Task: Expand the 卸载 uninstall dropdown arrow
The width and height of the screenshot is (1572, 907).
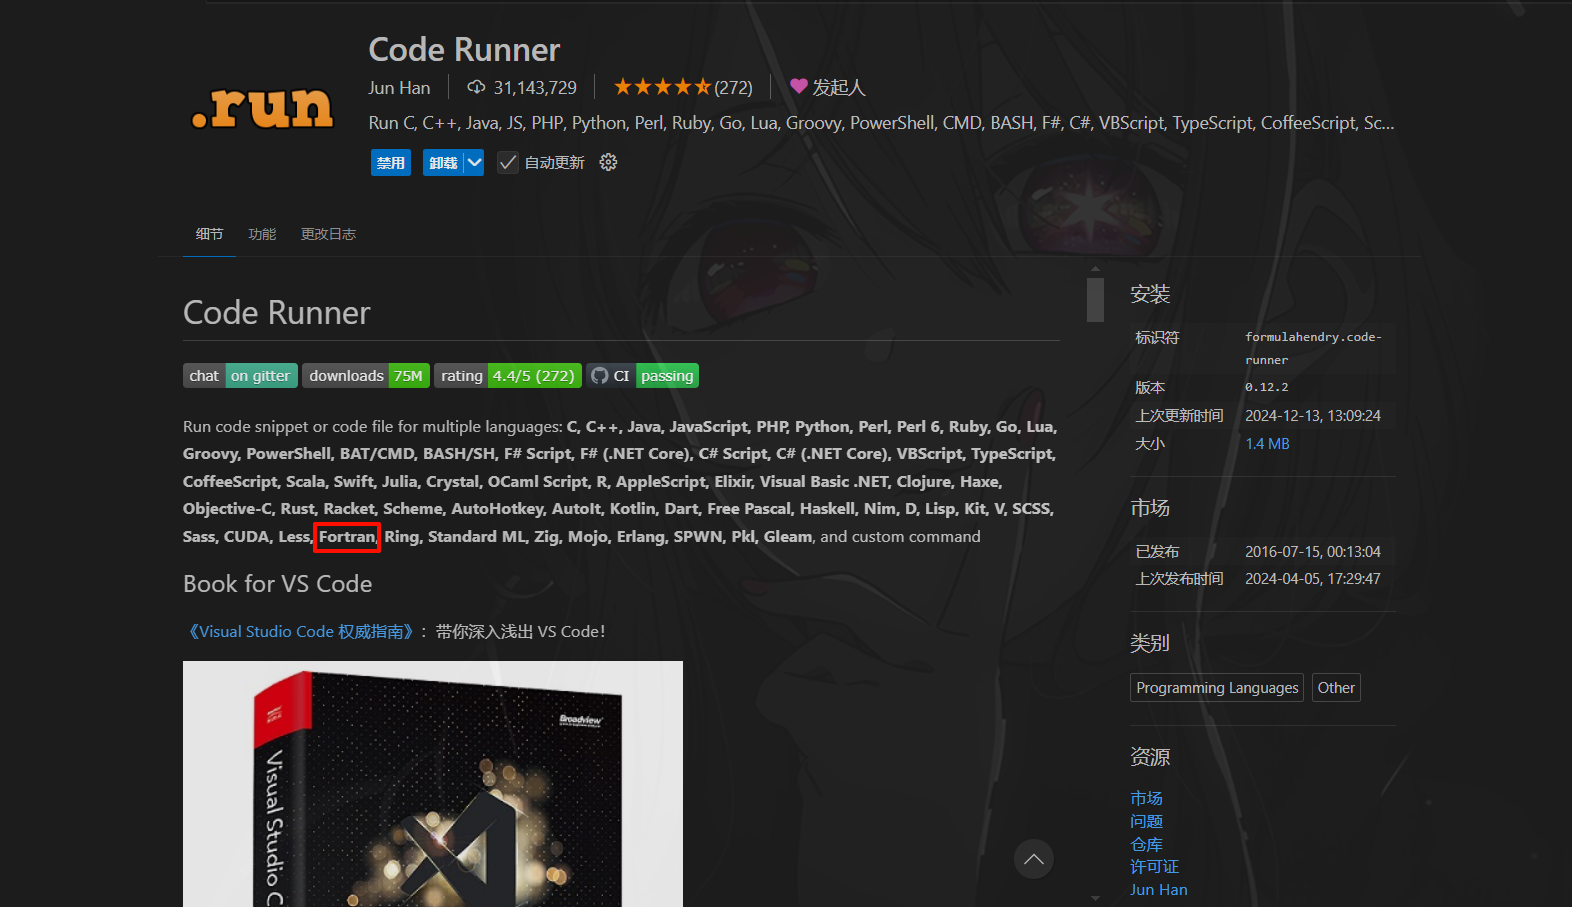Action: click(474, 163)
